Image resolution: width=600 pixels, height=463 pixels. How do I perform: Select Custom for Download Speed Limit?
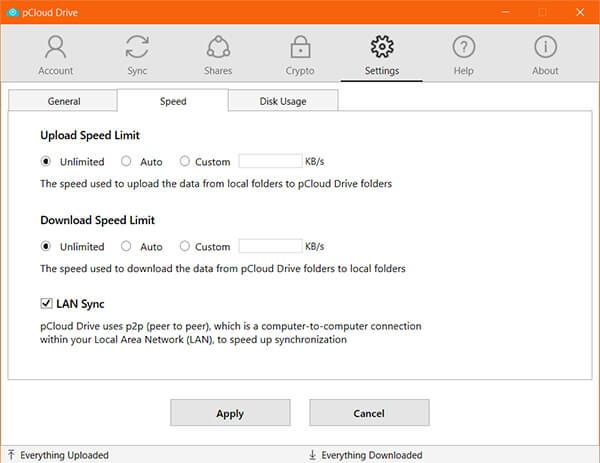(184, 246)
